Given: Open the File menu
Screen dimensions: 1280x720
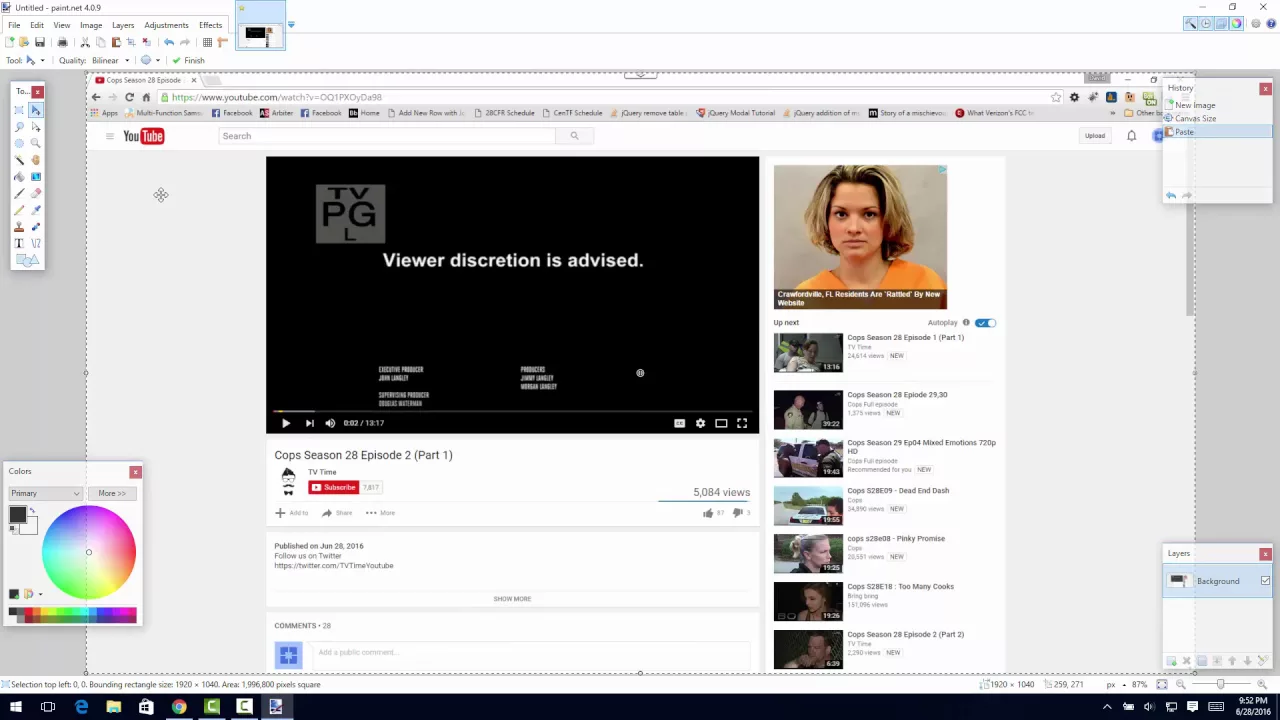Looking at the screenshot, I should pyautogui.click(x=14, y=25).
